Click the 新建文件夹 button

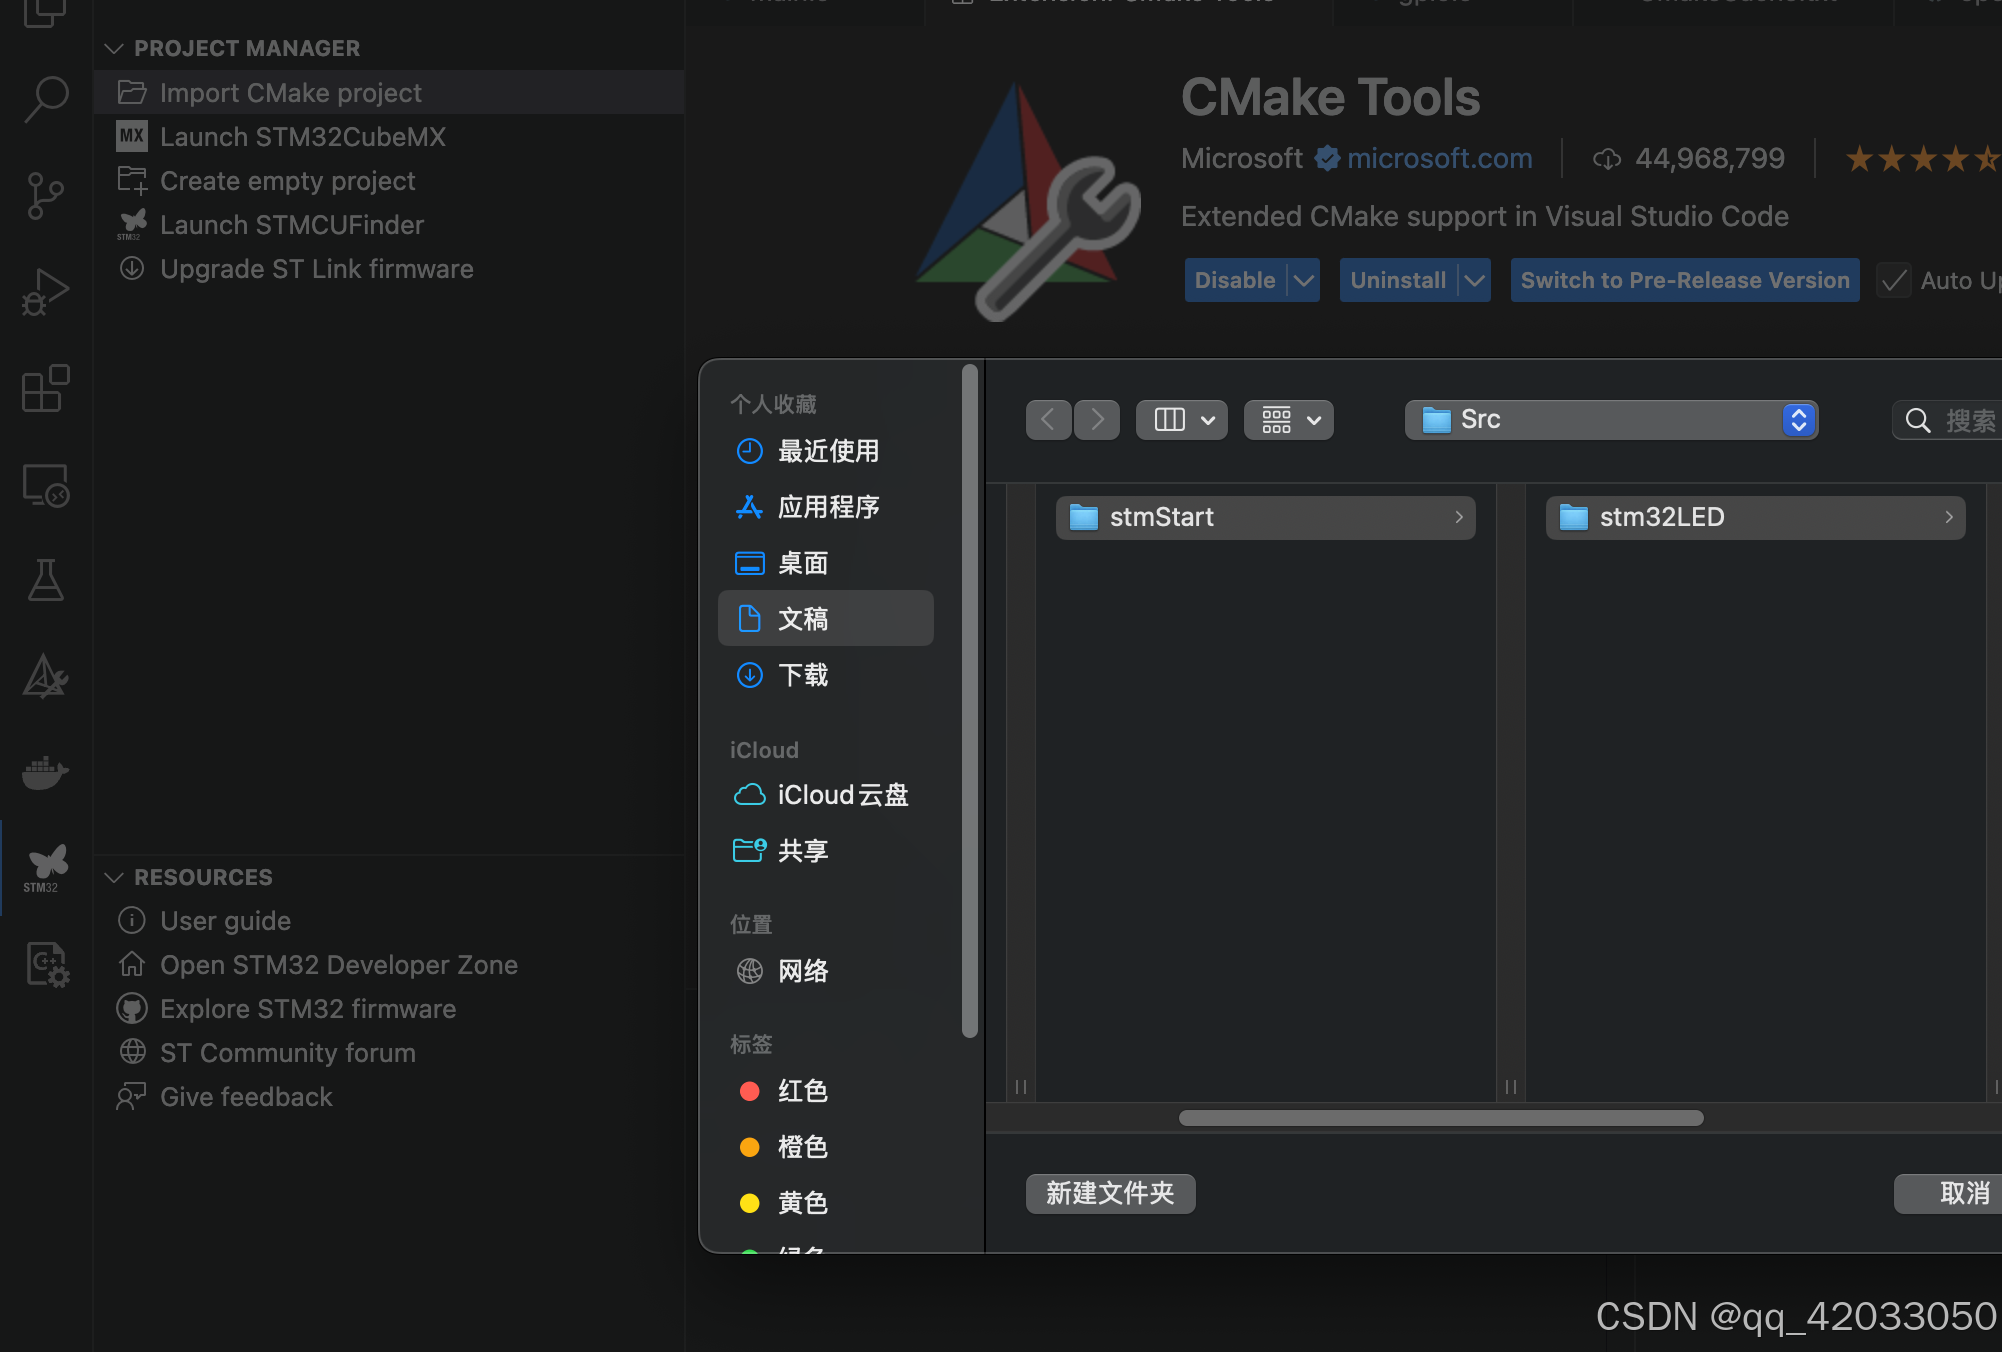1110,1193
